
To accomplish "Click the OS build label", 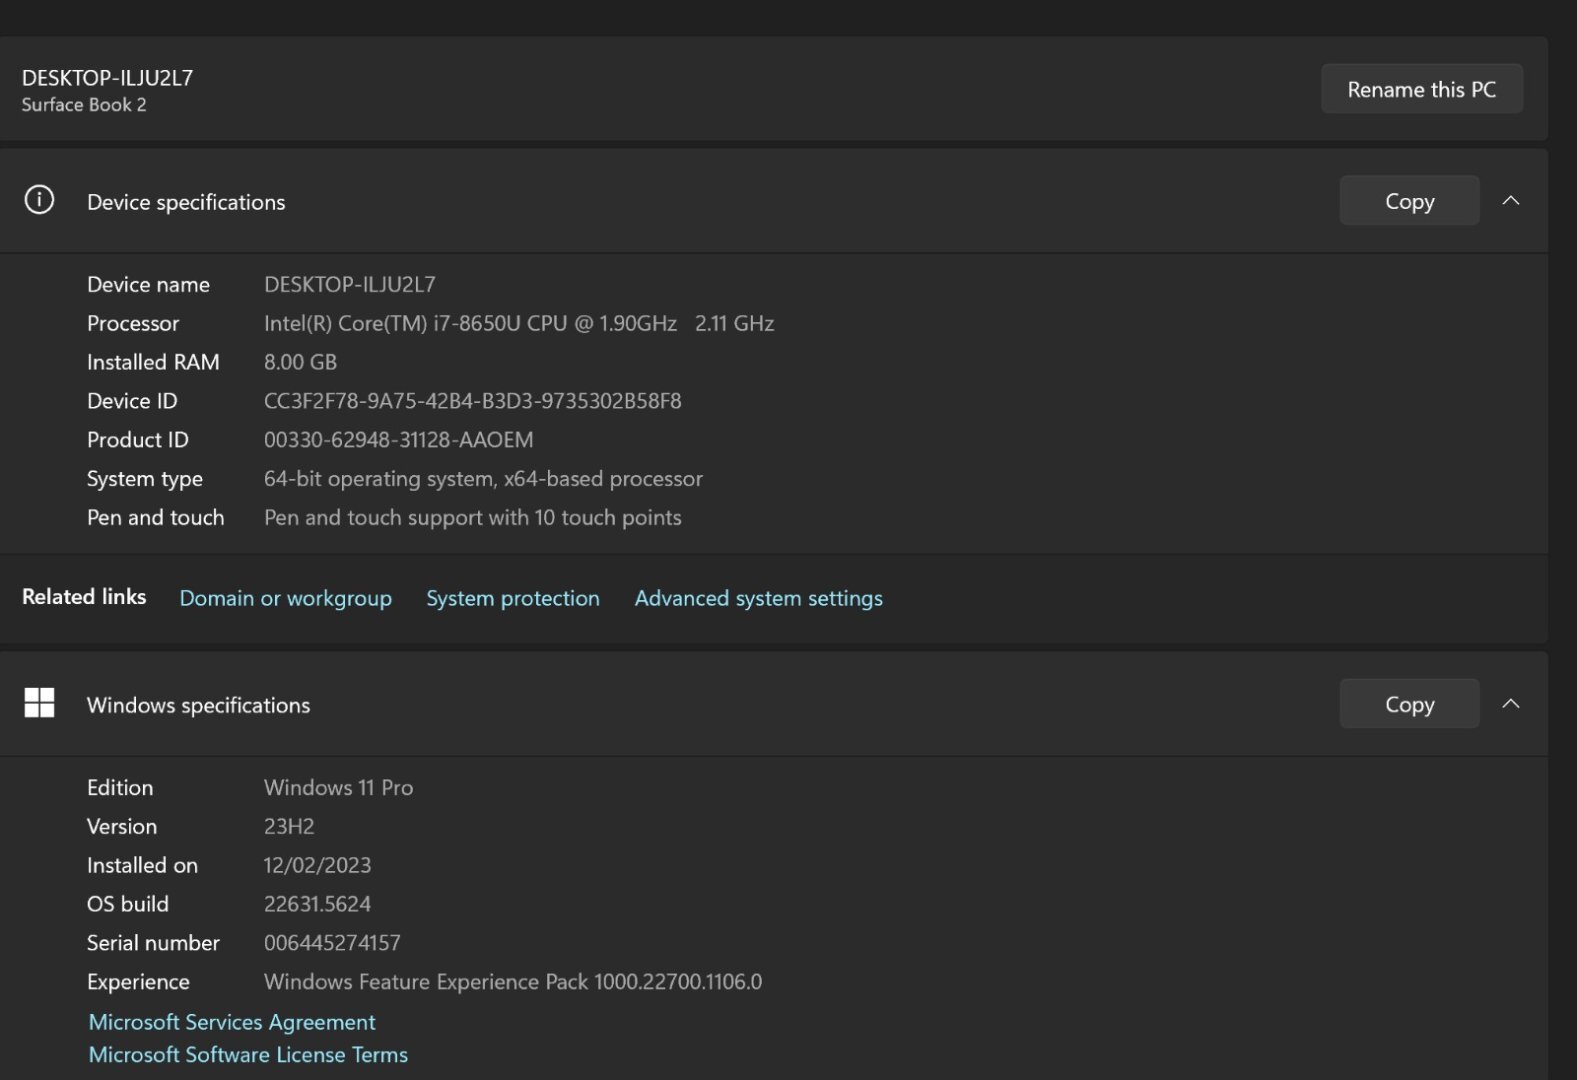I will (128, 904).
